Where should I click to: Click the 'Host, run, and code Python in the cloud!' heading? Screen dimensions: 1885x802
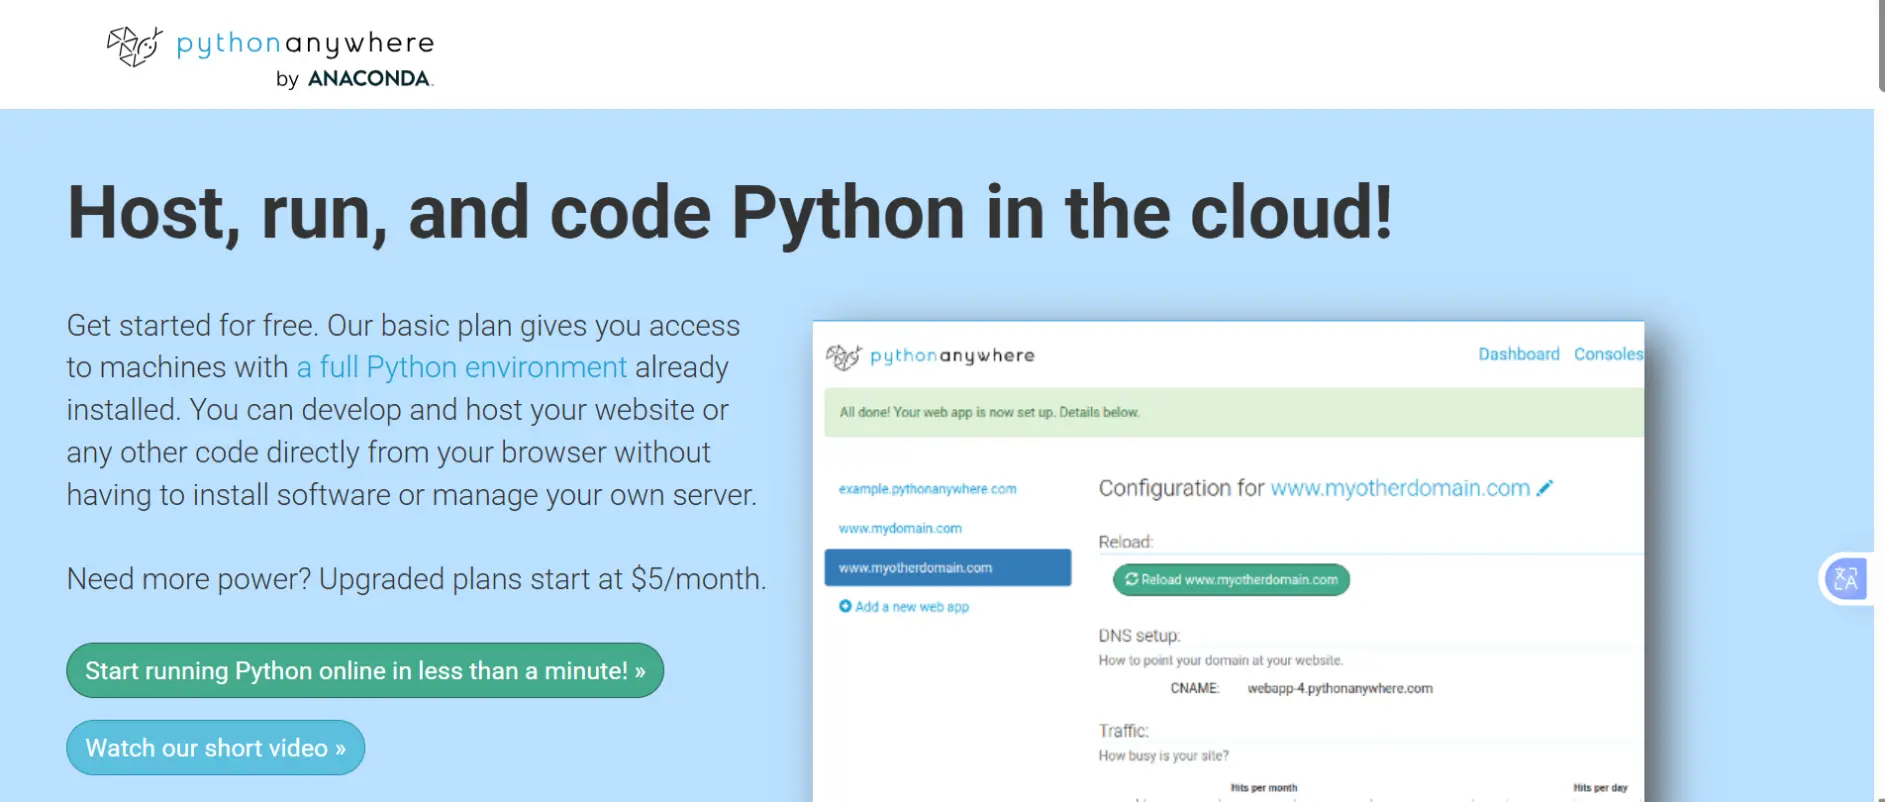[730, 212]
